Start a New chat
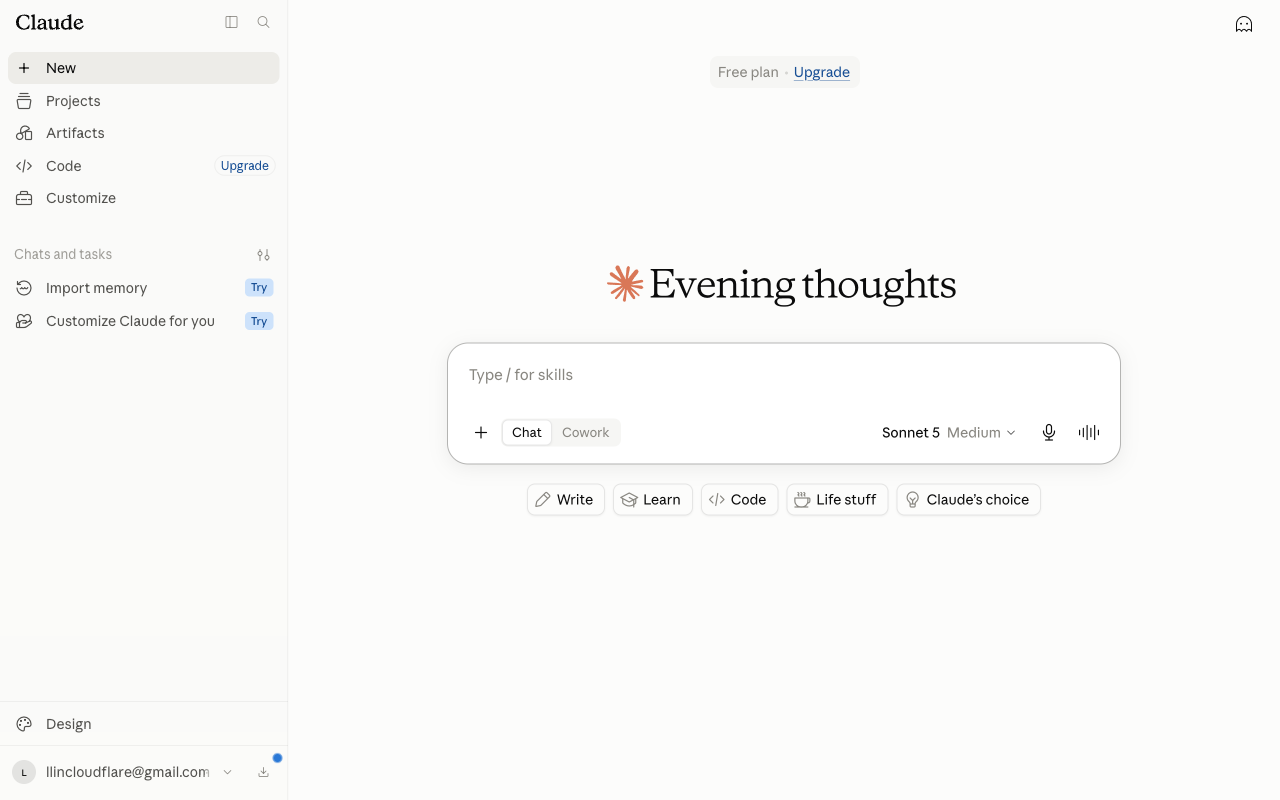Image resolution: width=1280 pixels, height=800 pixels. pos(144,68)
